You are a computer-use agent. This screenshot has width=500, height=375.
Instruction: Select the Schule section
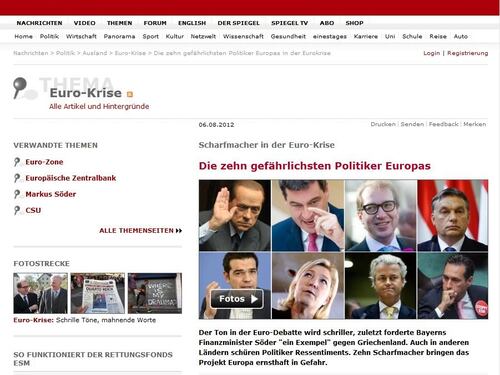[412, 36]
